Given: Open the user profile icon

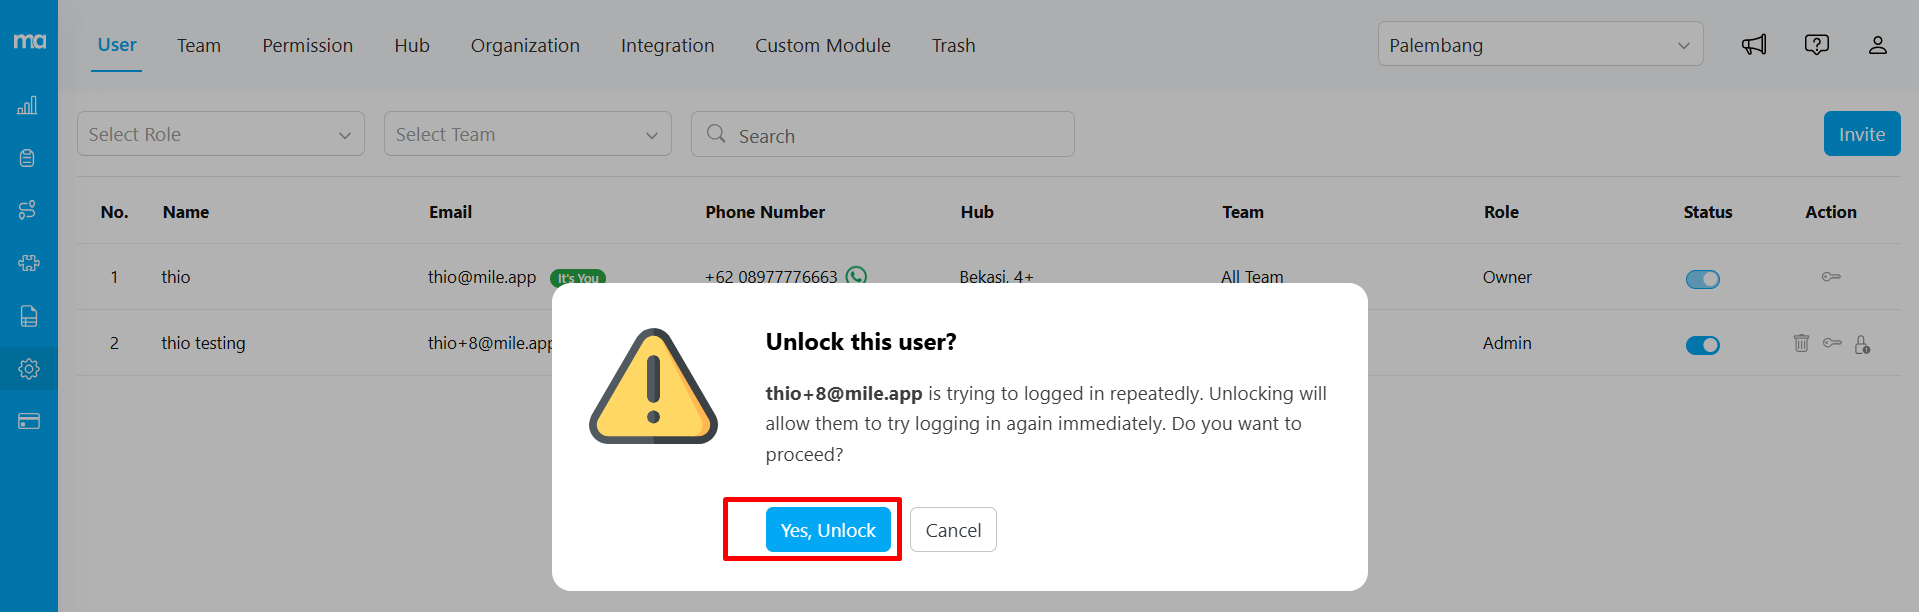Looking at the screenshot, I should click(1877, 45).
